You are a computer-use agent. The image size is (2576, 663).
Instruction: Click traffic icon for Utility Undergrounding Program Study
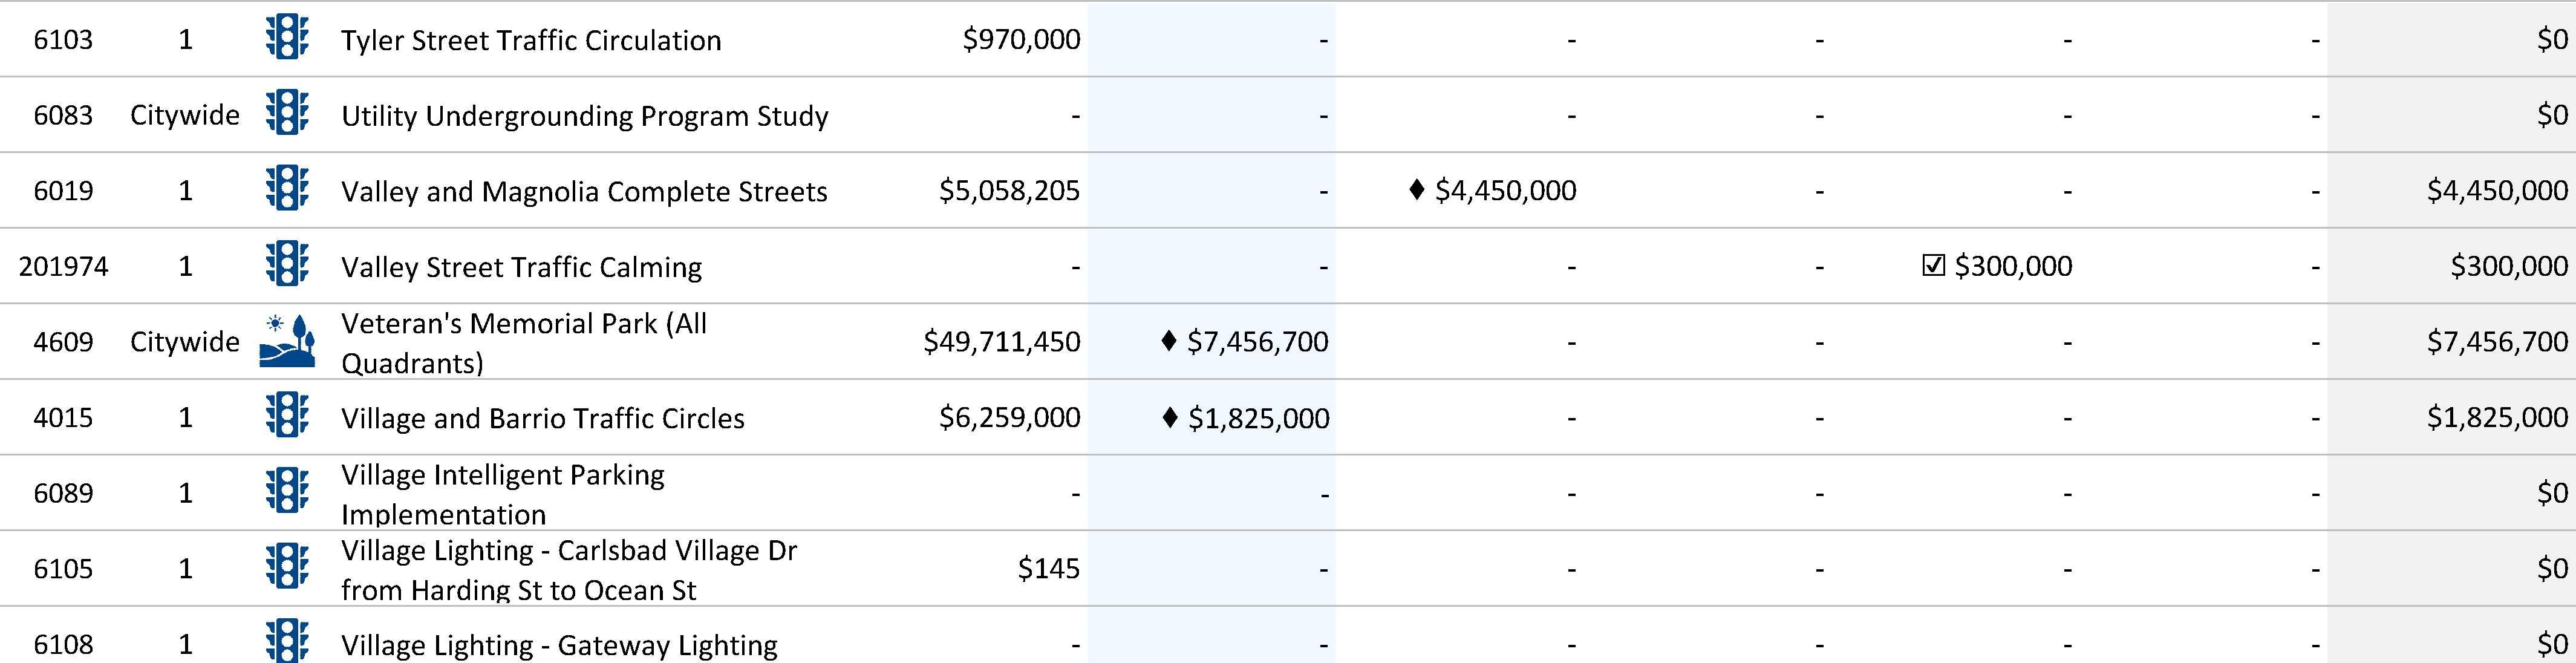pos(287,114)
